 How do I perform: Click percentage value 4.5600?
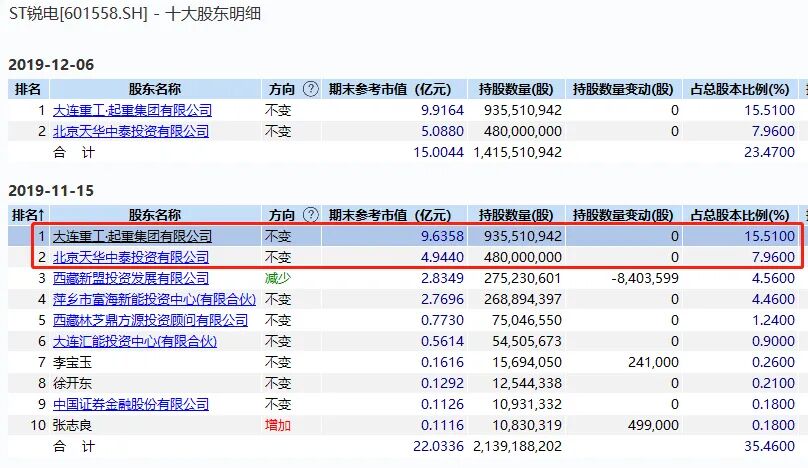773,278
